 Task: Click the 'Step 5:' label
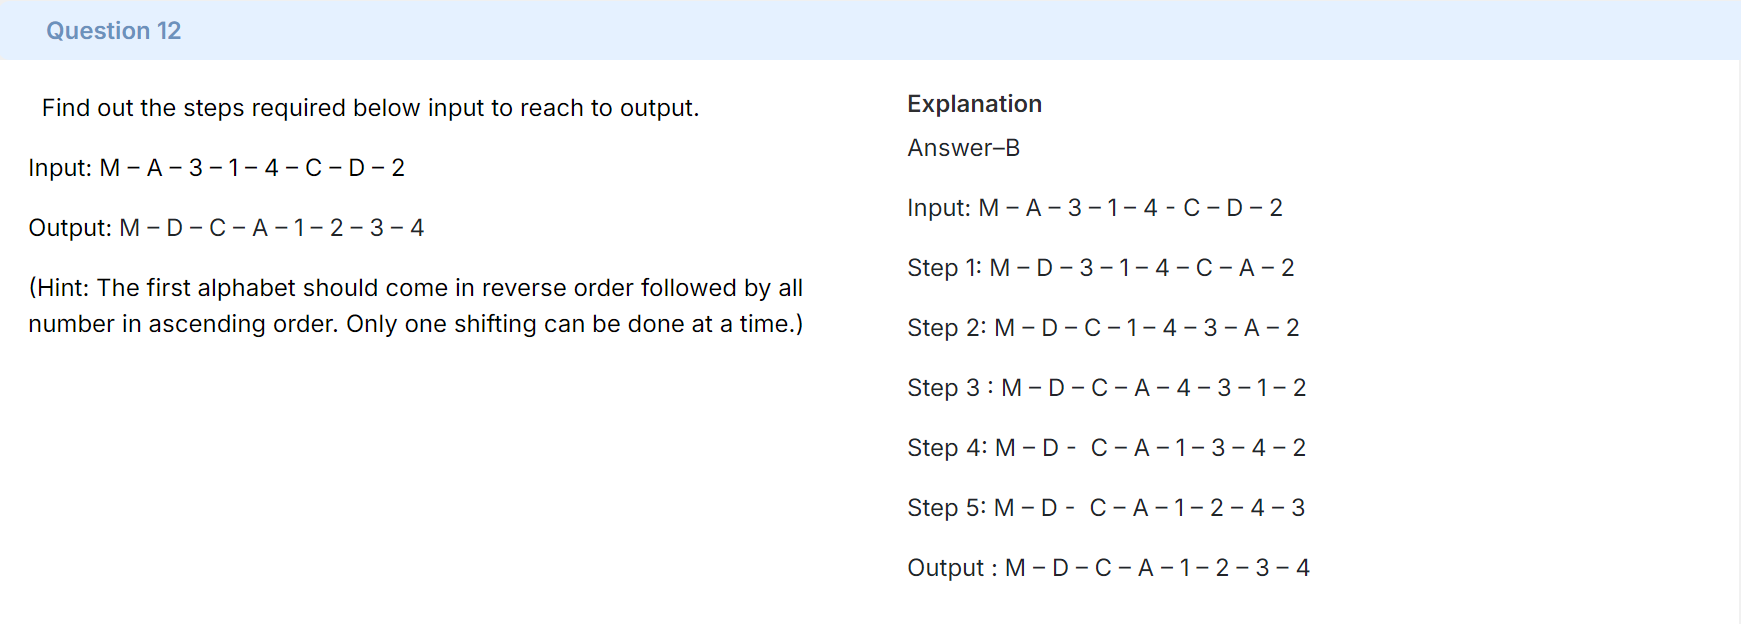946,508
